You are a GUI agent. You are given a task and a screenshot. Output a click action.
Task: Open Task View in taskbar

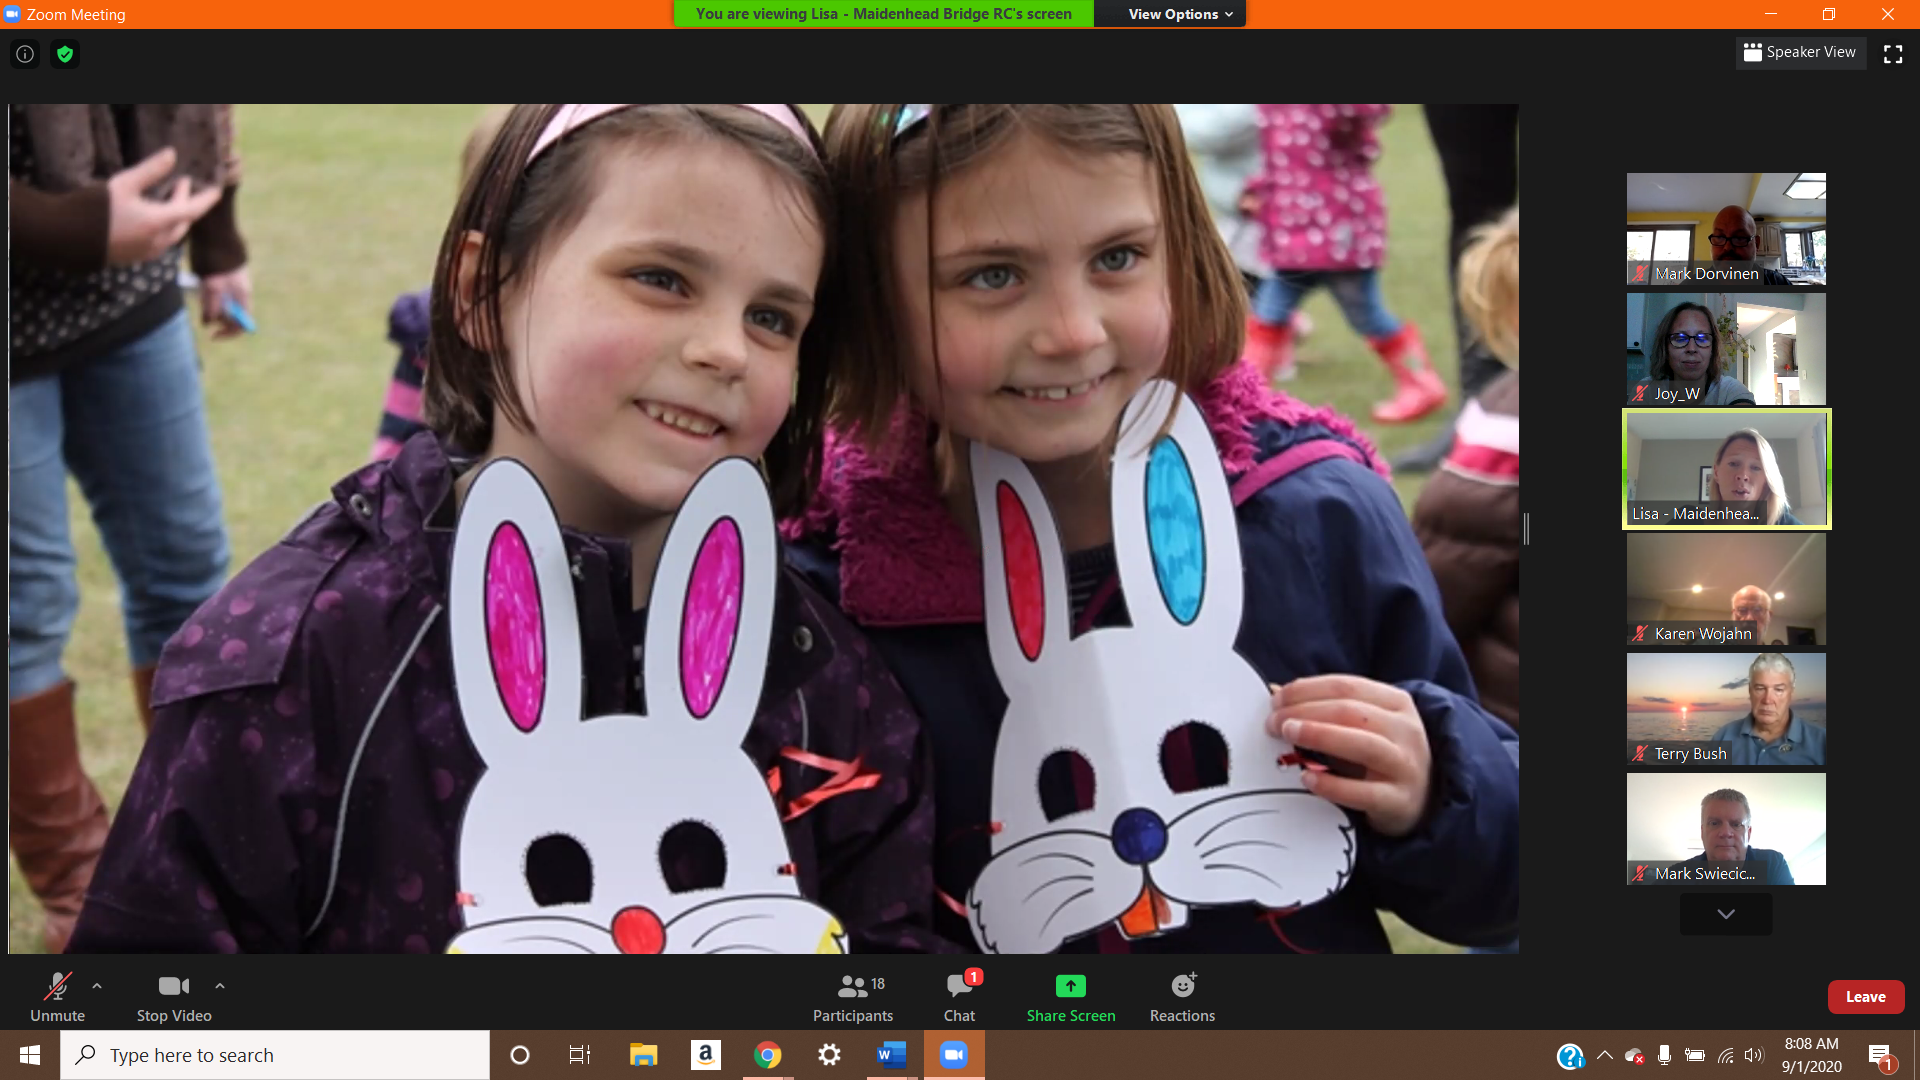pos(580,1055)
